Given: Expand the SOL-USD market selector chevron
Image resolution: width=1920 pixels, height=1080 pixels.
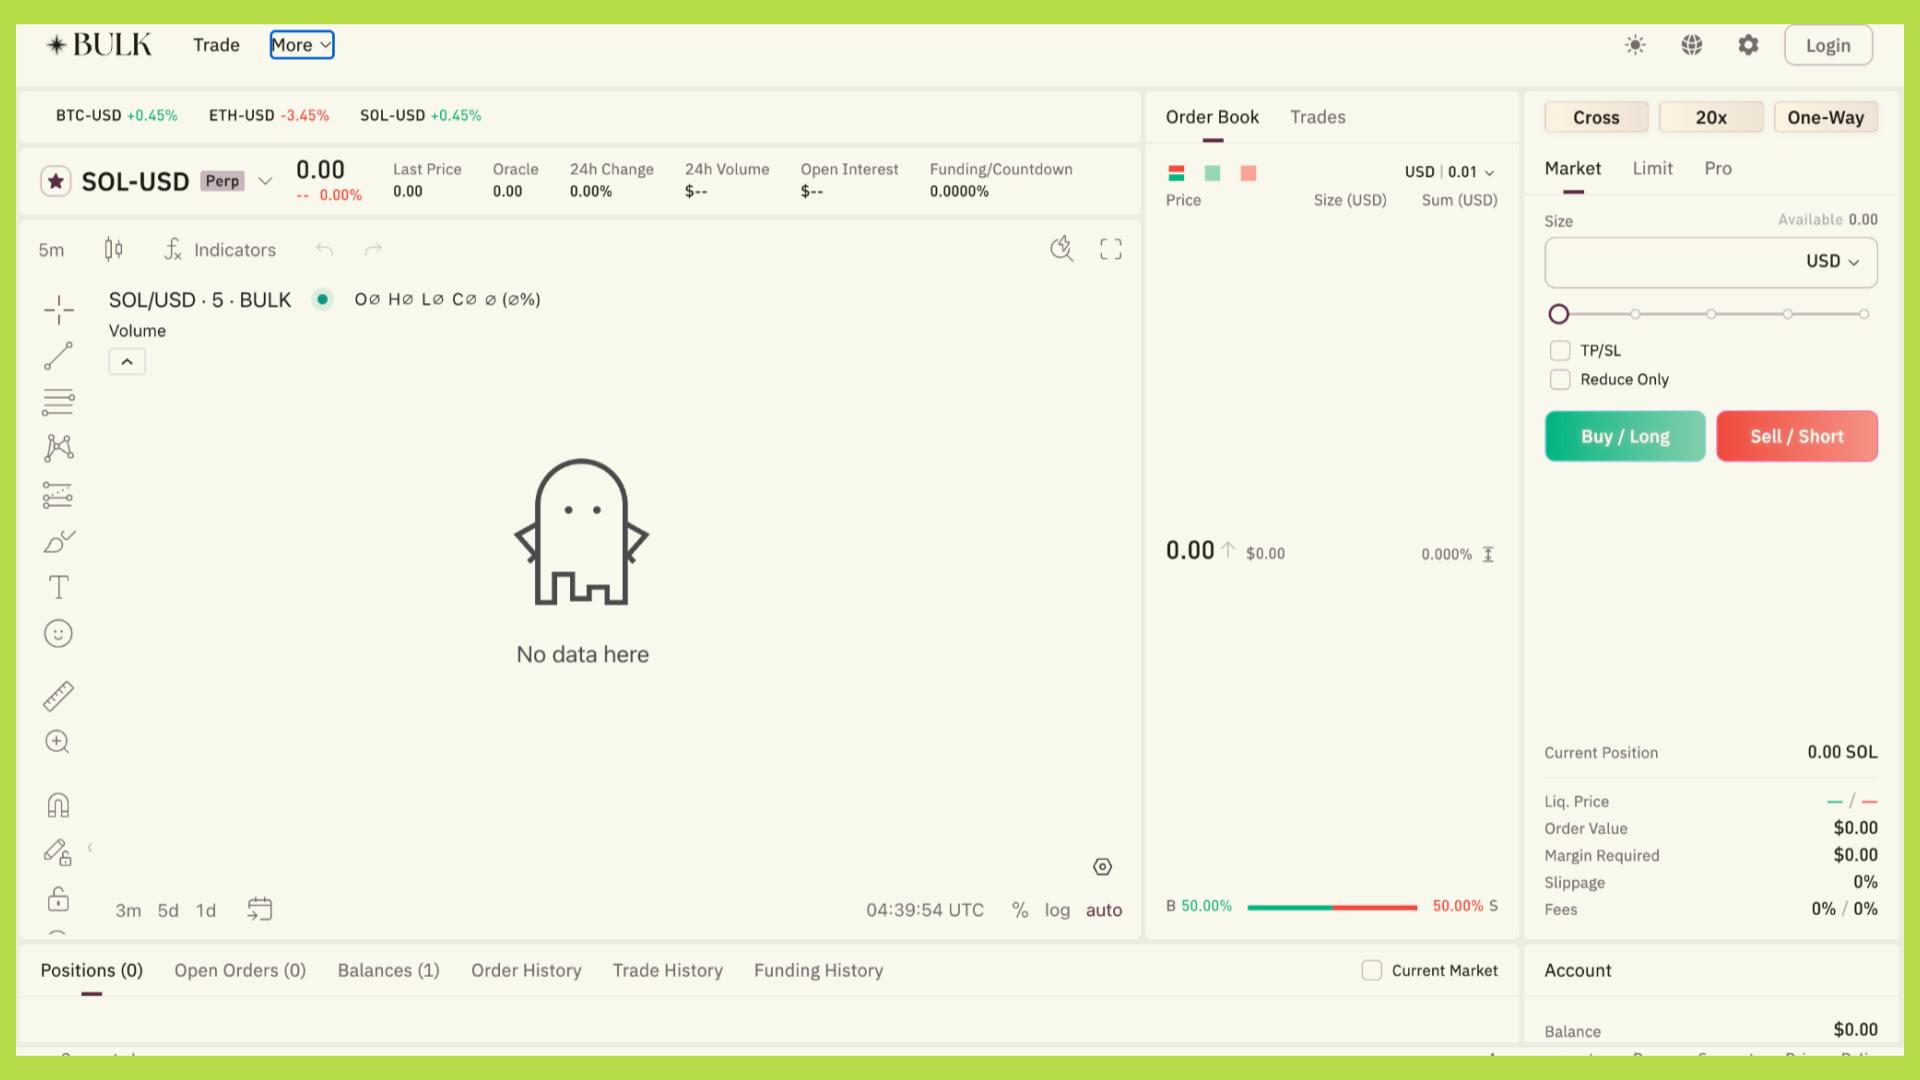Looking at the screenshot, I should coord(265,181).
